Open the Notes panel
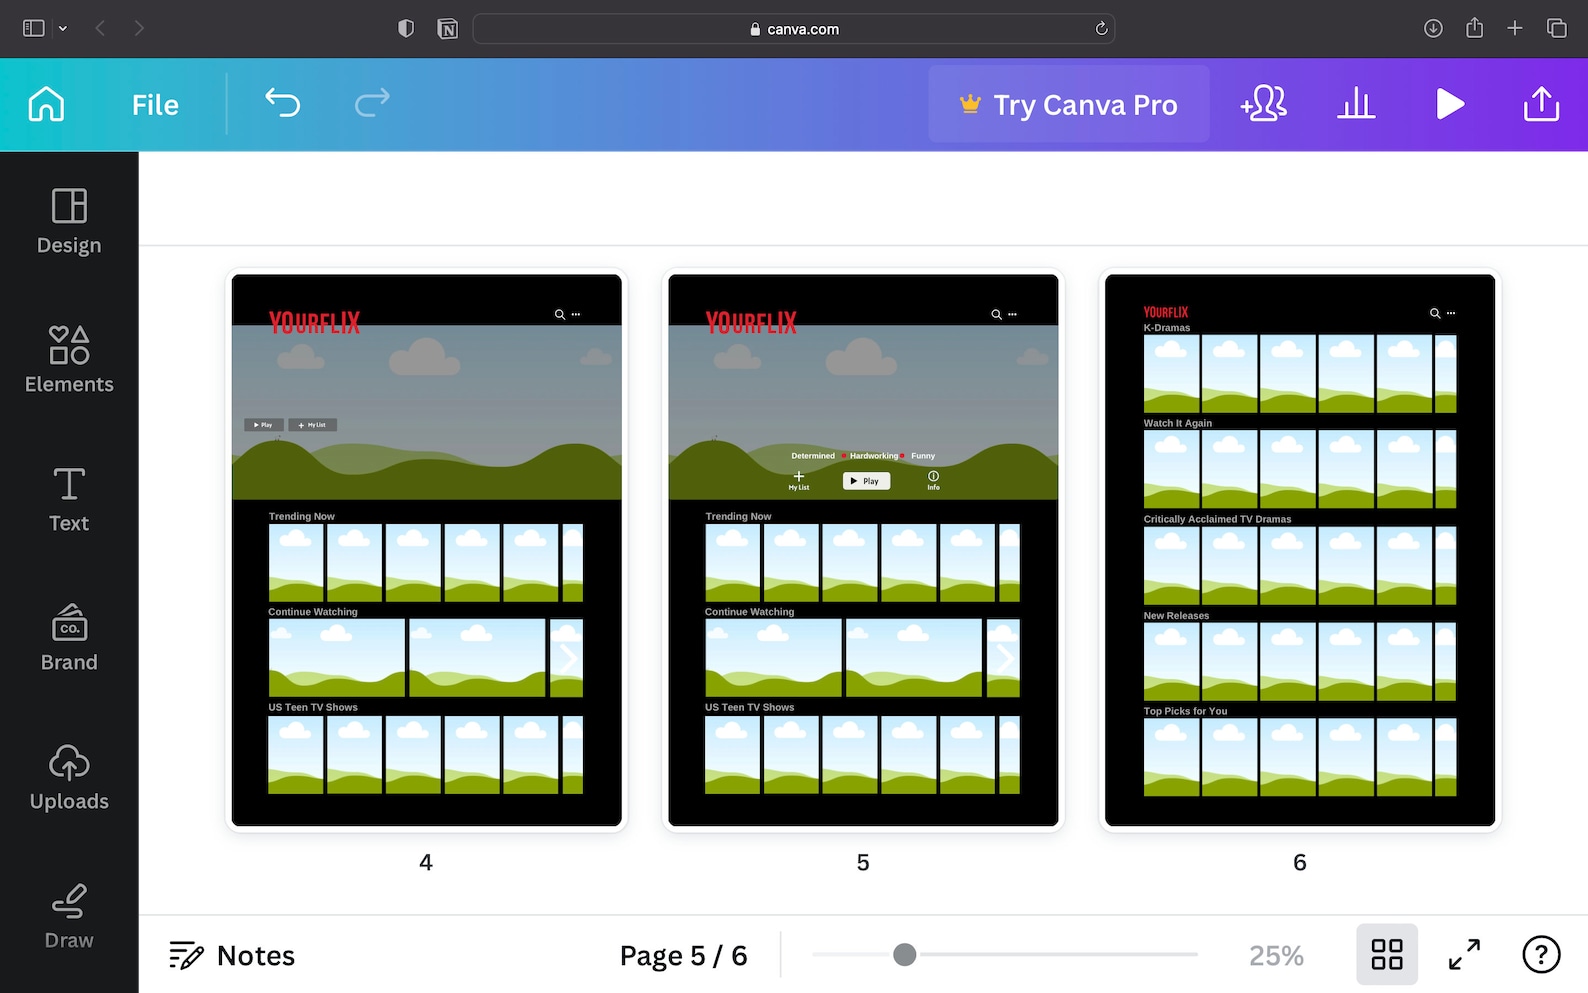1588x993 pixels. coord(232,956)
